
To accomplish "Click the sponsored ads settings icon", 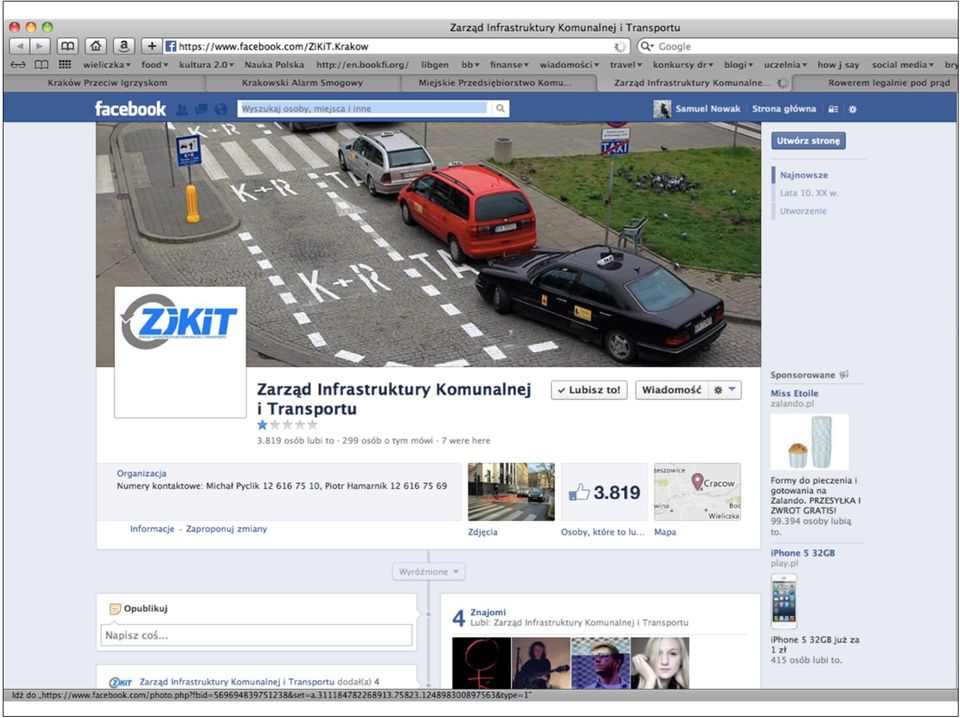I will [844, 375].
